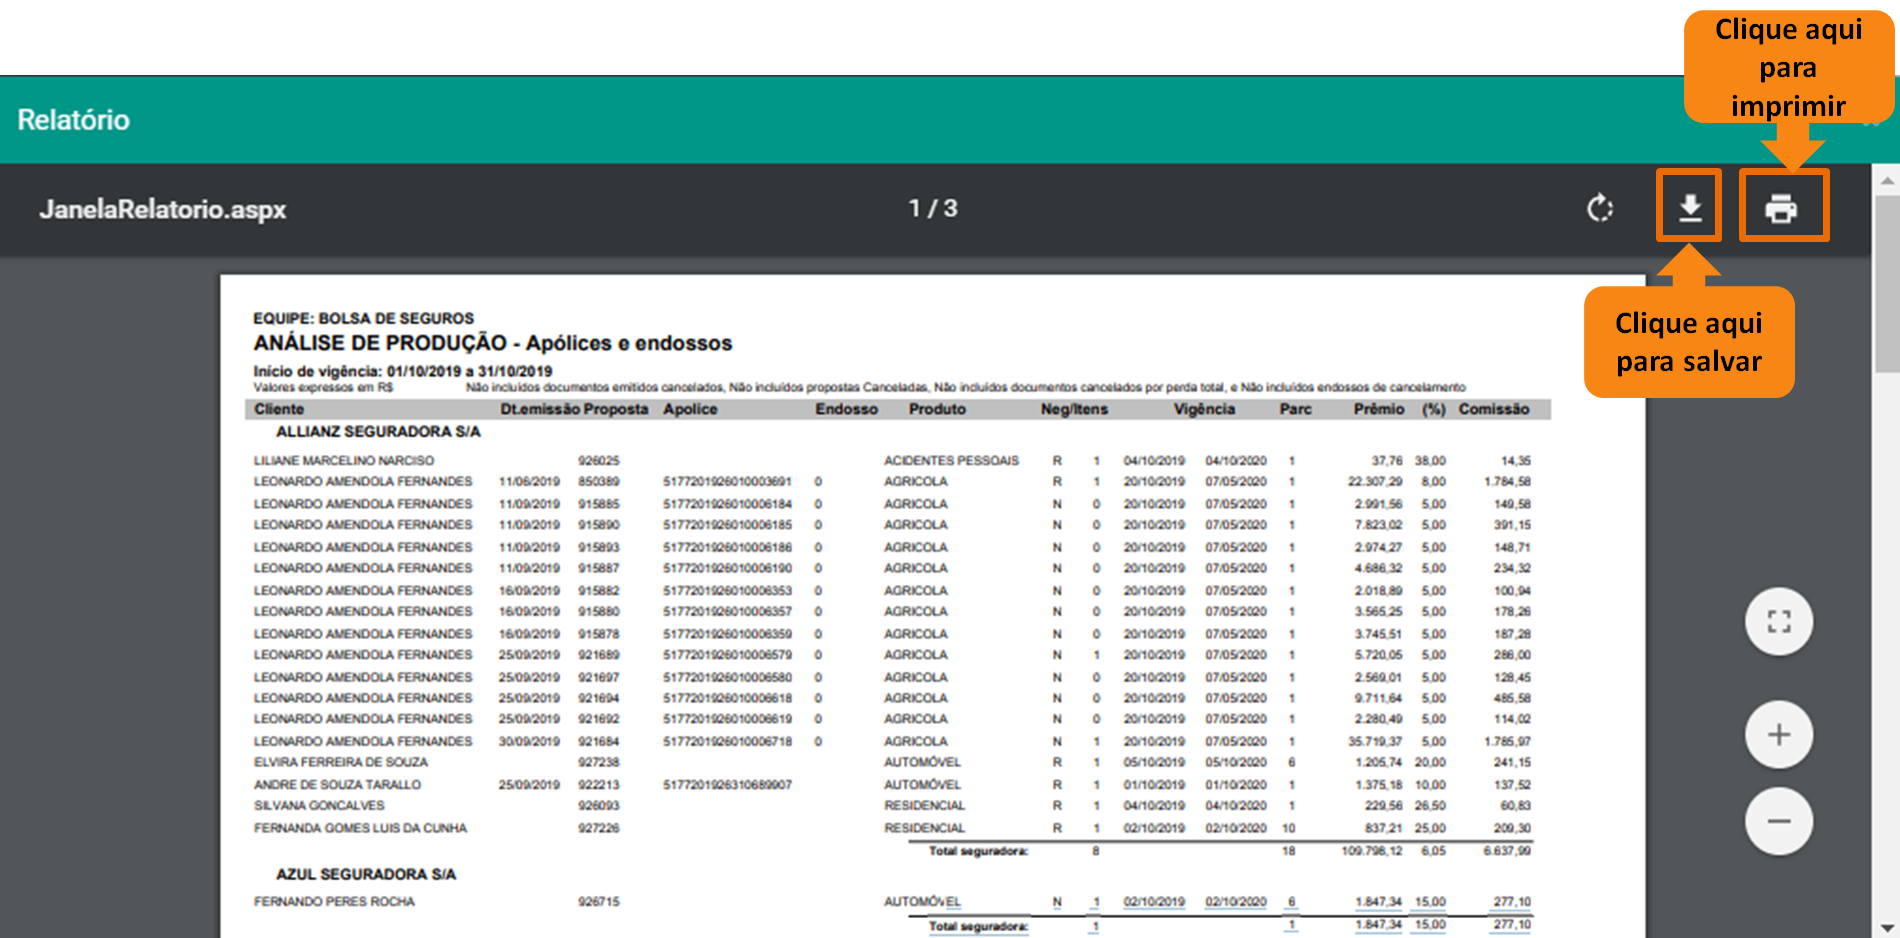Click total premium 109.798,12

click(1372, 851)
